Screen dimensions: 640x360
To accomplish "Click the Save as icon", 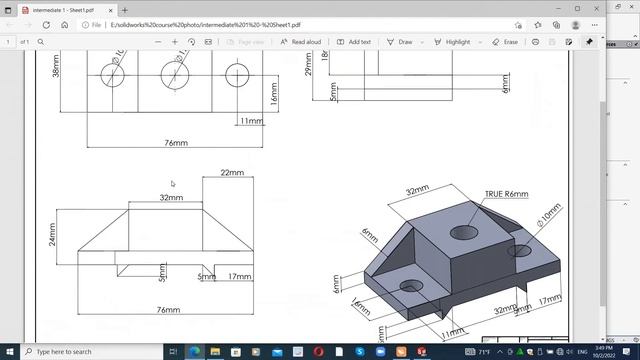I will pos(569,42).
